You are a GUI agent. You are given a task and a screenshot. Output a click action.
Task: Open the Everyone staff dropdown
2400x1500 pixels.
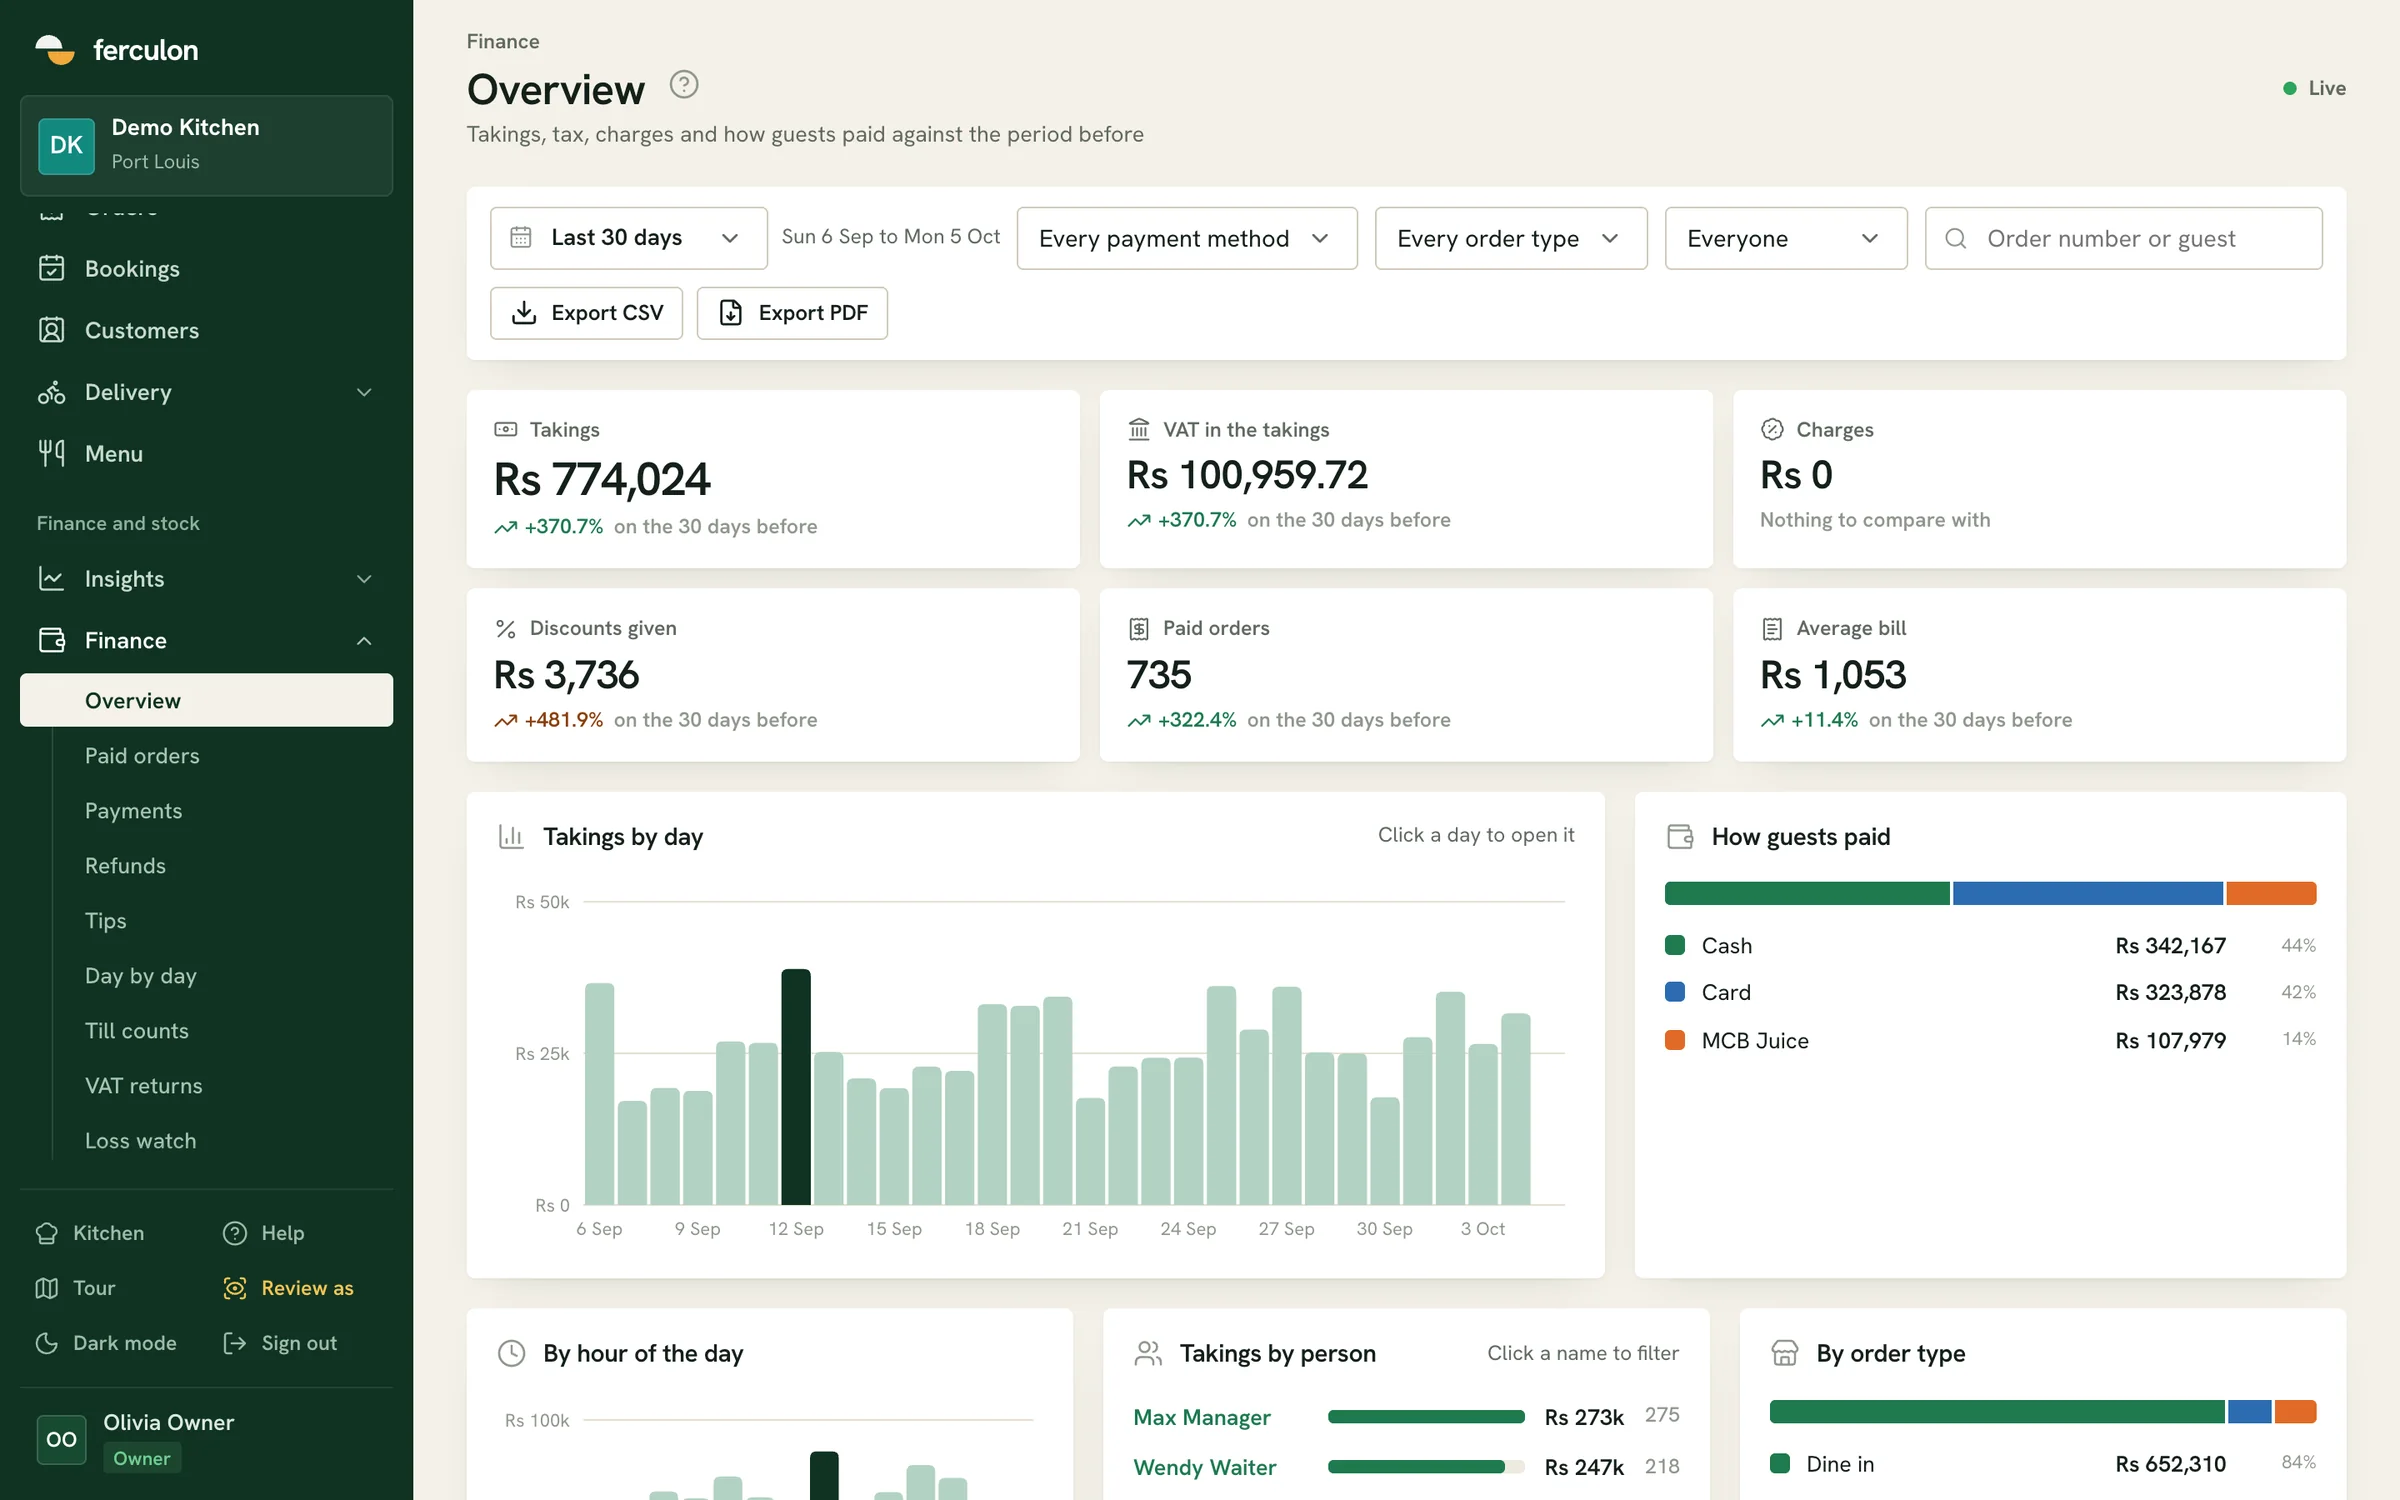click(1786, 238)
